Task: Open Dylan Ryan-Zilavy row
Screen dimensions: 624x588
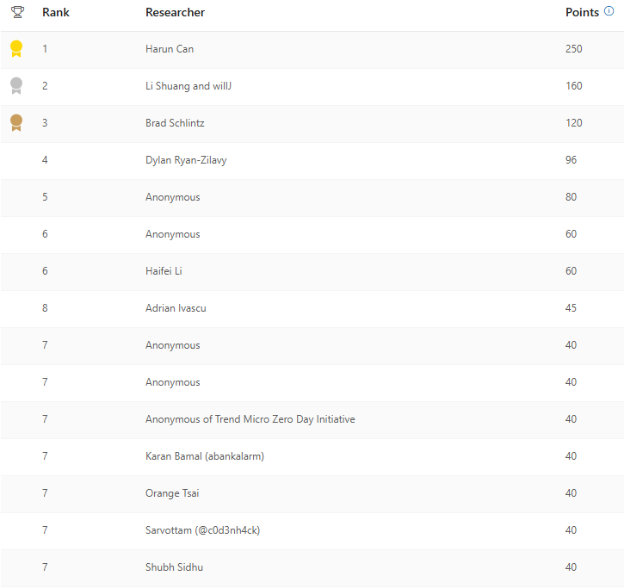Action: click(x=186, y=160)
